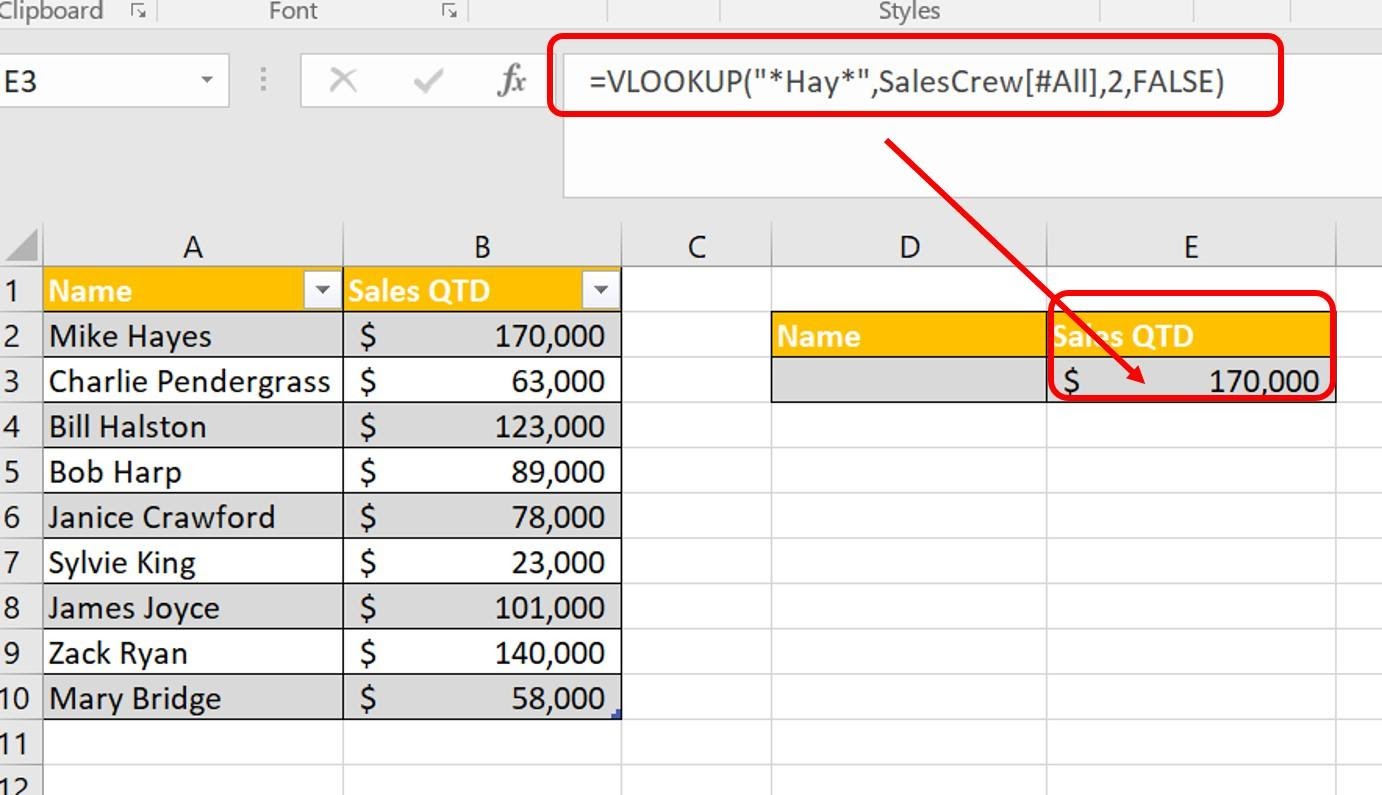This screenshot has height=795, width=1382.
Task: Select row 7 header
Action: 21,562
